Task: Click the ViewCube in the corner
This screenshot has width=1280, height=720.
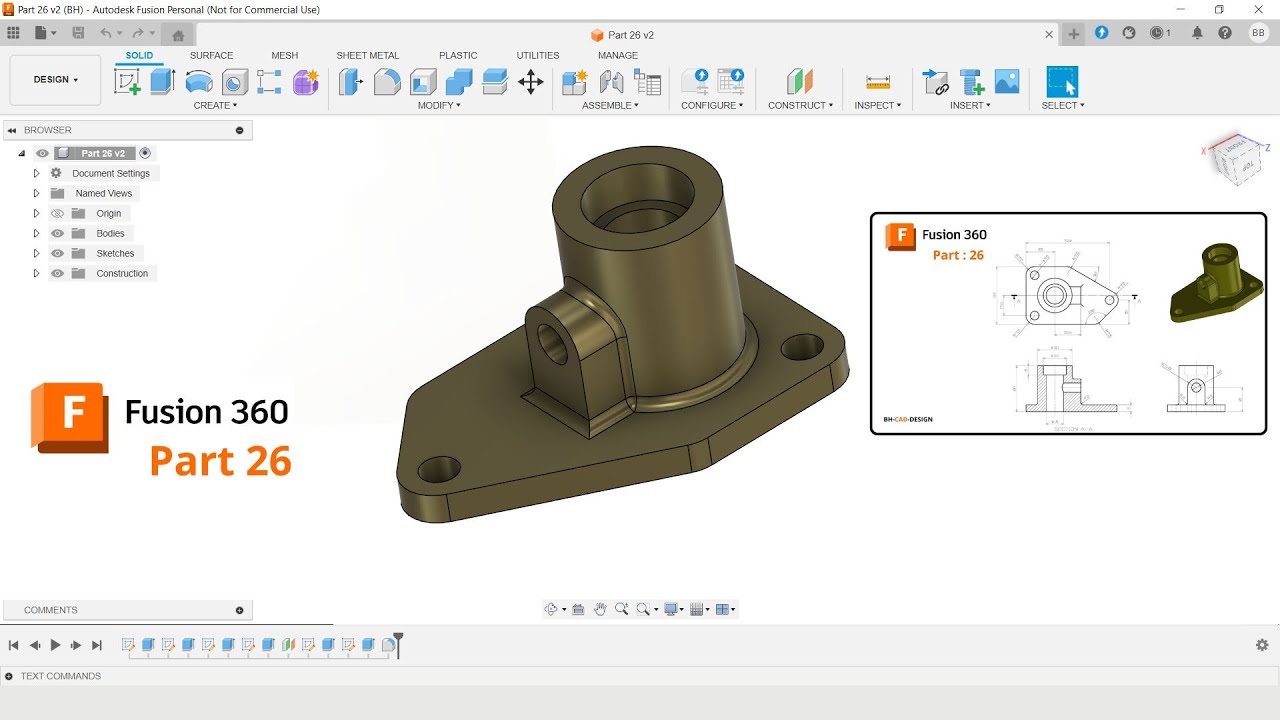Action: pyautogui.click(x=1237, y=160)
